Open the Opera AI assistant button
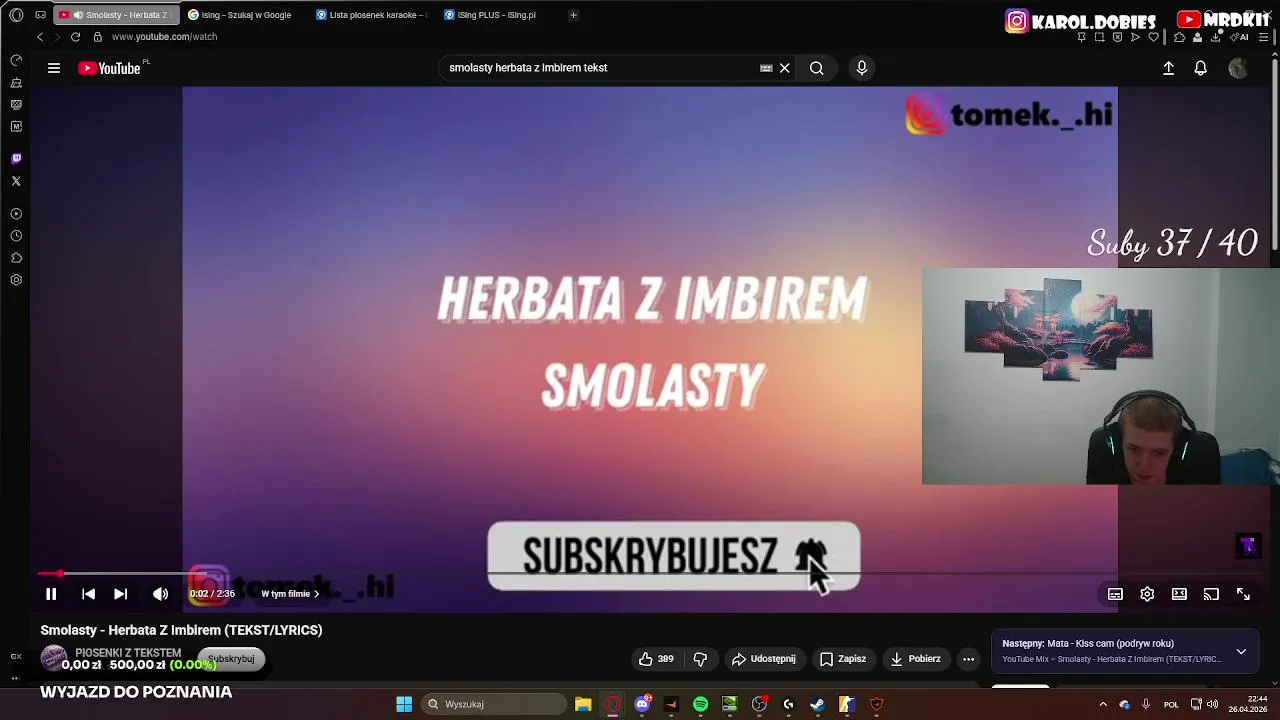The image size is (1280, 720). click(x=1241, y=37)
